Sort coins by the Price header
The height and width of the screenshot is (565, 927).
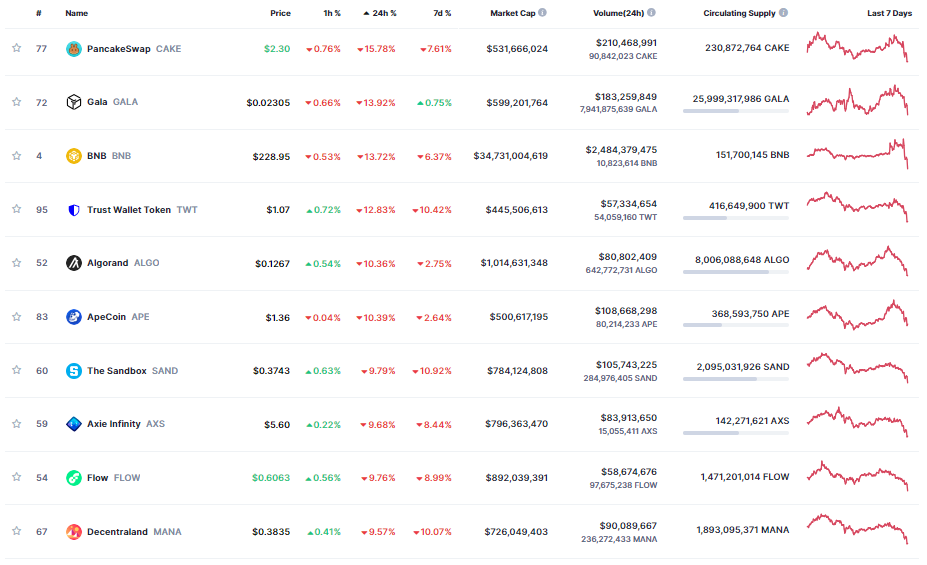tap(280, 13)
